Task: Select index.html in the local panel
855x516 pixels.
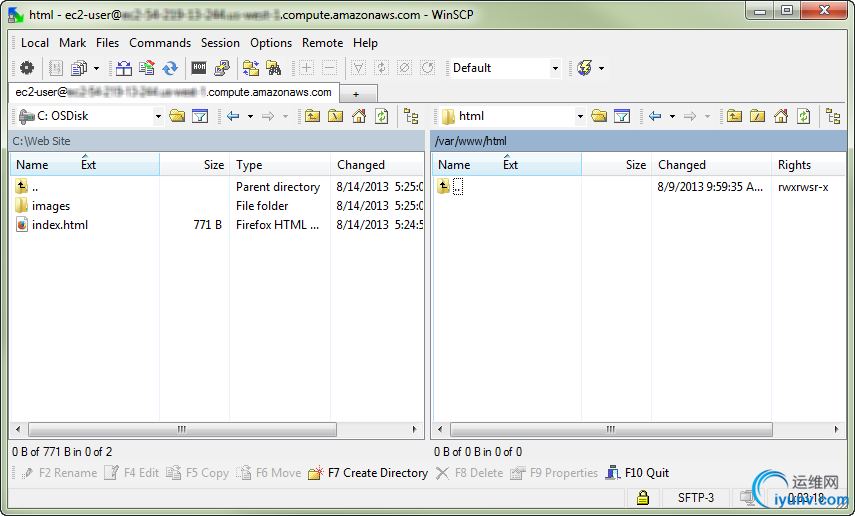Action: point(59,225)
